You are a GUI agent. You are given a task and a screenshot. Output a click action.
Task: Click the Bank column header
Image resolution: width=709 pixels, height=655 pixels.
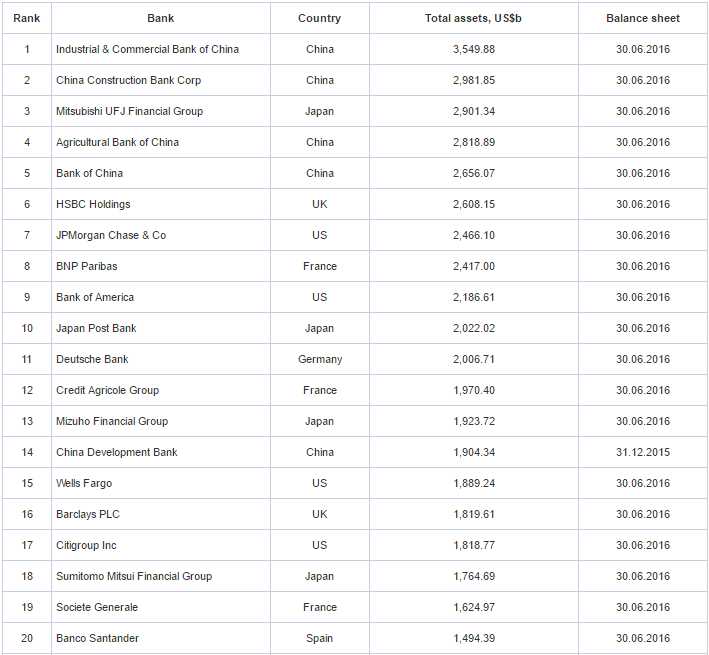[160, 18]
